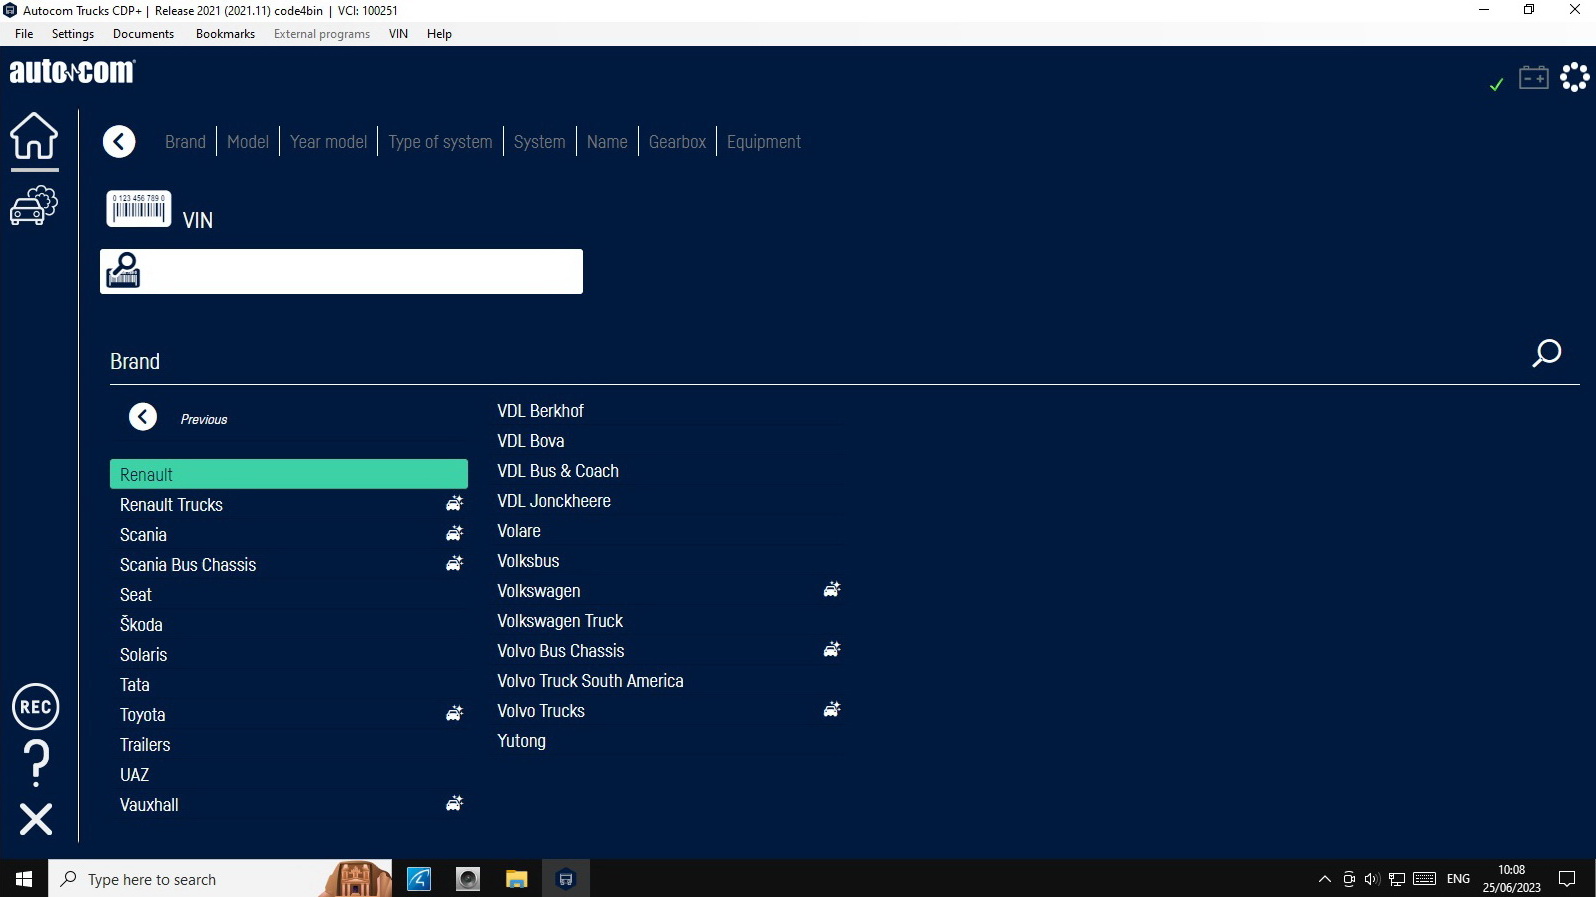Switch to the Model breadcrumb step
Viewport: 1596px width, 897px height.
[x=247, y=142]
